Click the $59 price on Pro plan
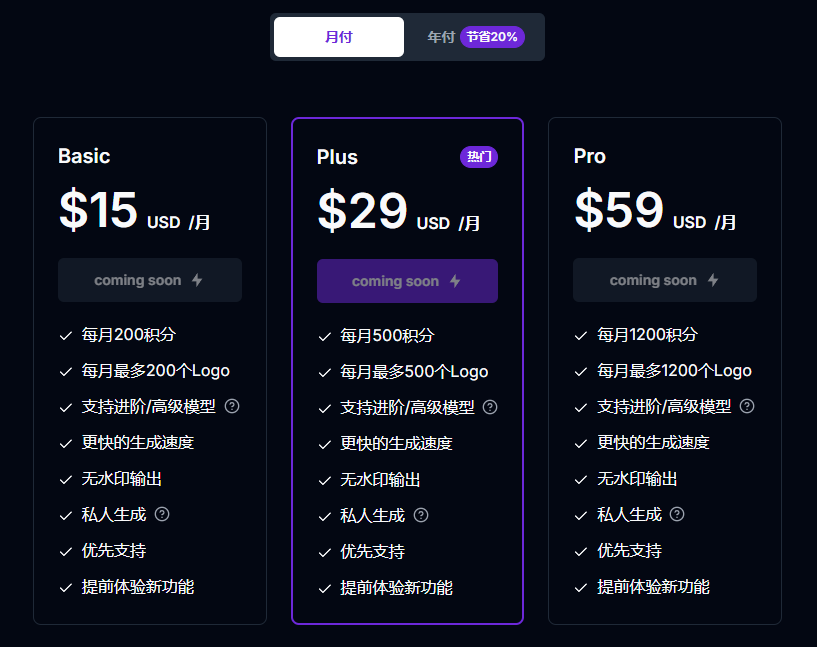 coord(619,210)
